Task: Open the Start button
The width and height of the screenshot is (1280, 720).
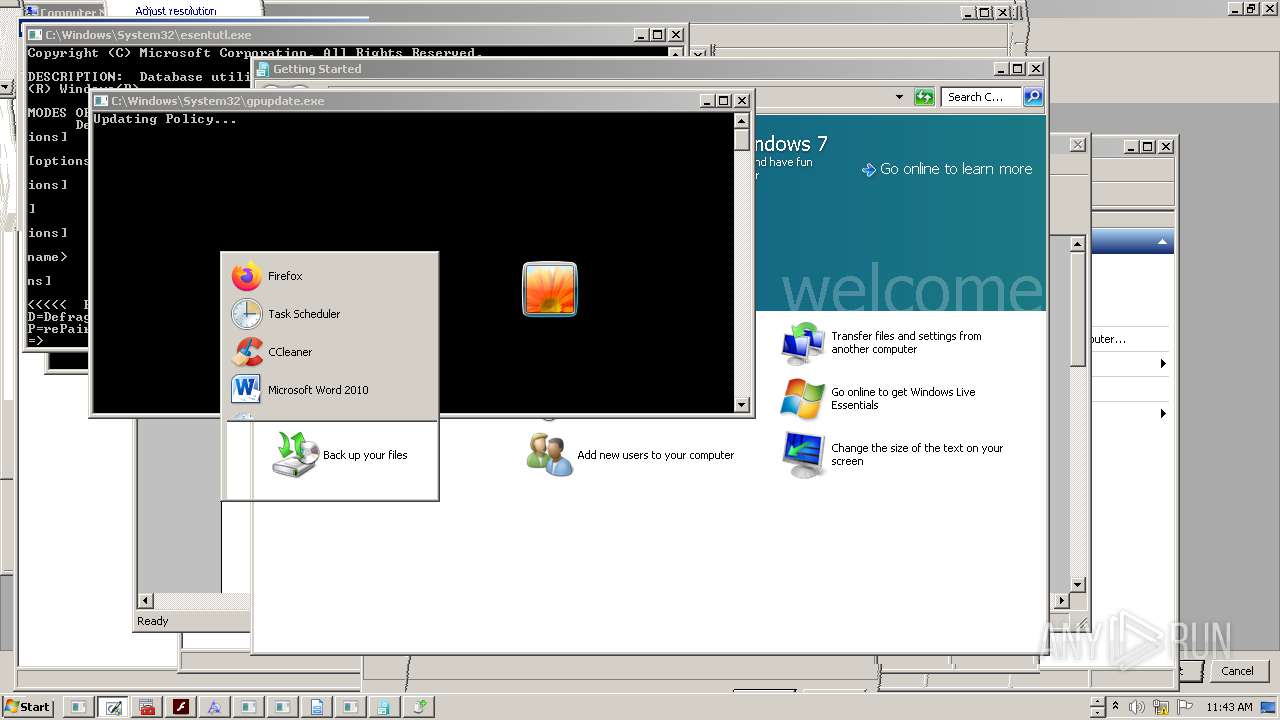Action: coord(28,706)
